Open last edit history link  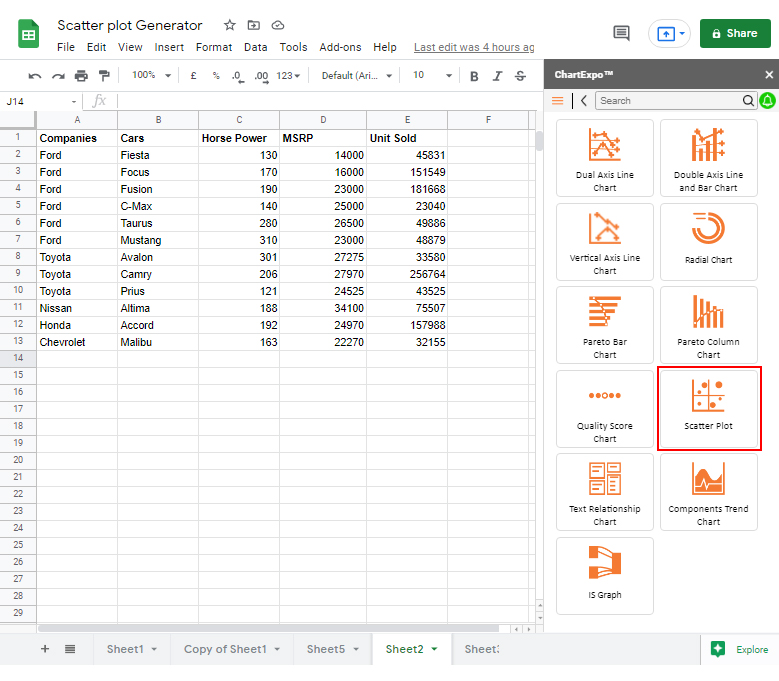474,47
